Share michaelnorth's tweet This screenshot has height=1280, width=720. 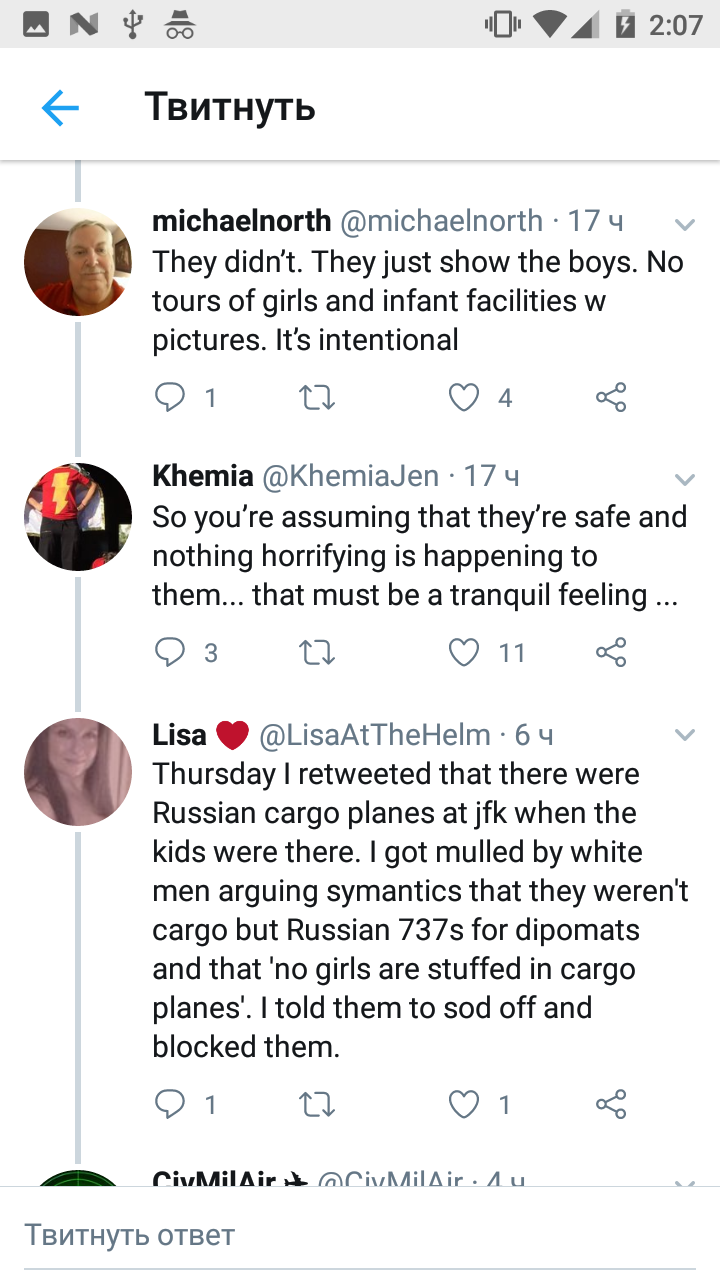(x=610, y=398)
